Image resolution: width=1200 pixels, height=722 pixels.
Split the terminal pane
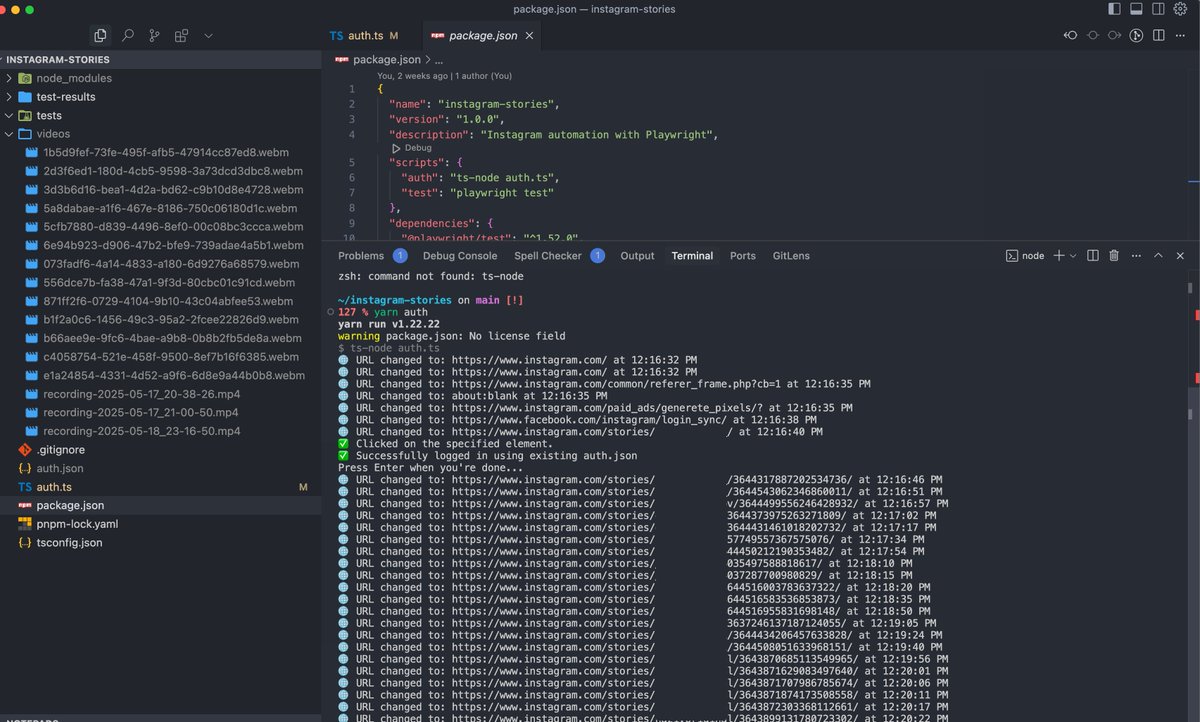[x=1093, y=256]
